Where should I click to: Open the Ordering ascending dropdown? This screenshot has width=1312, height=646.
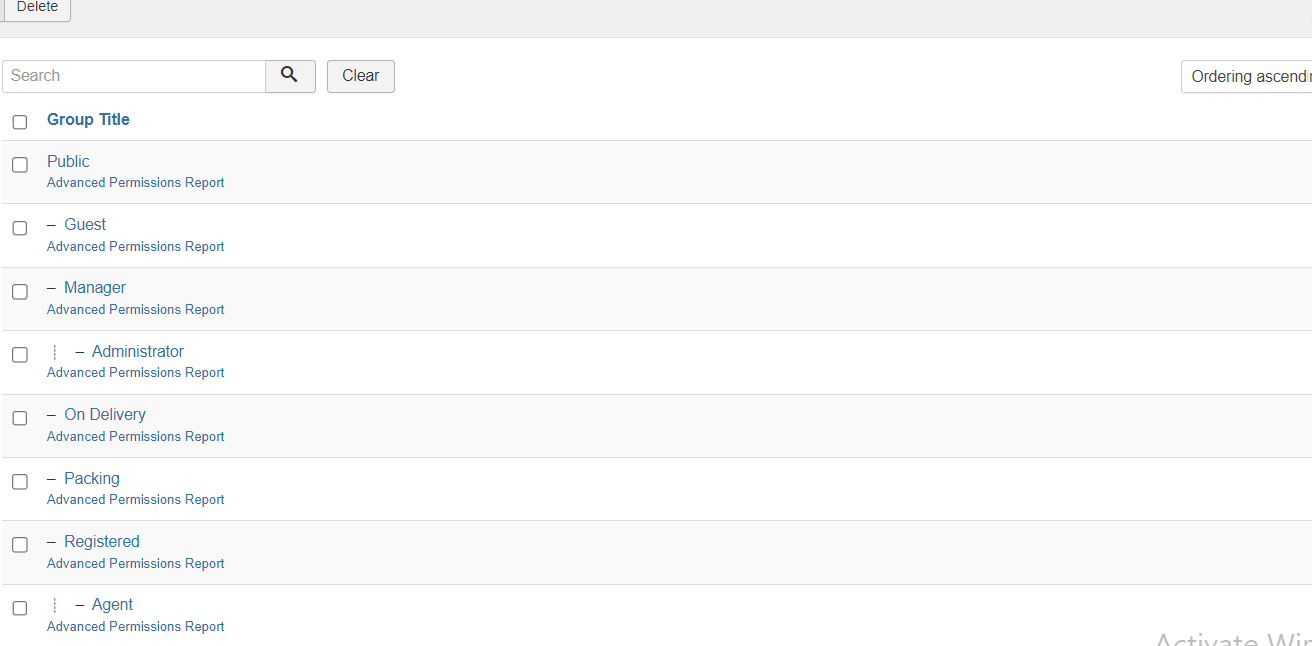[x=1247, y=77]
